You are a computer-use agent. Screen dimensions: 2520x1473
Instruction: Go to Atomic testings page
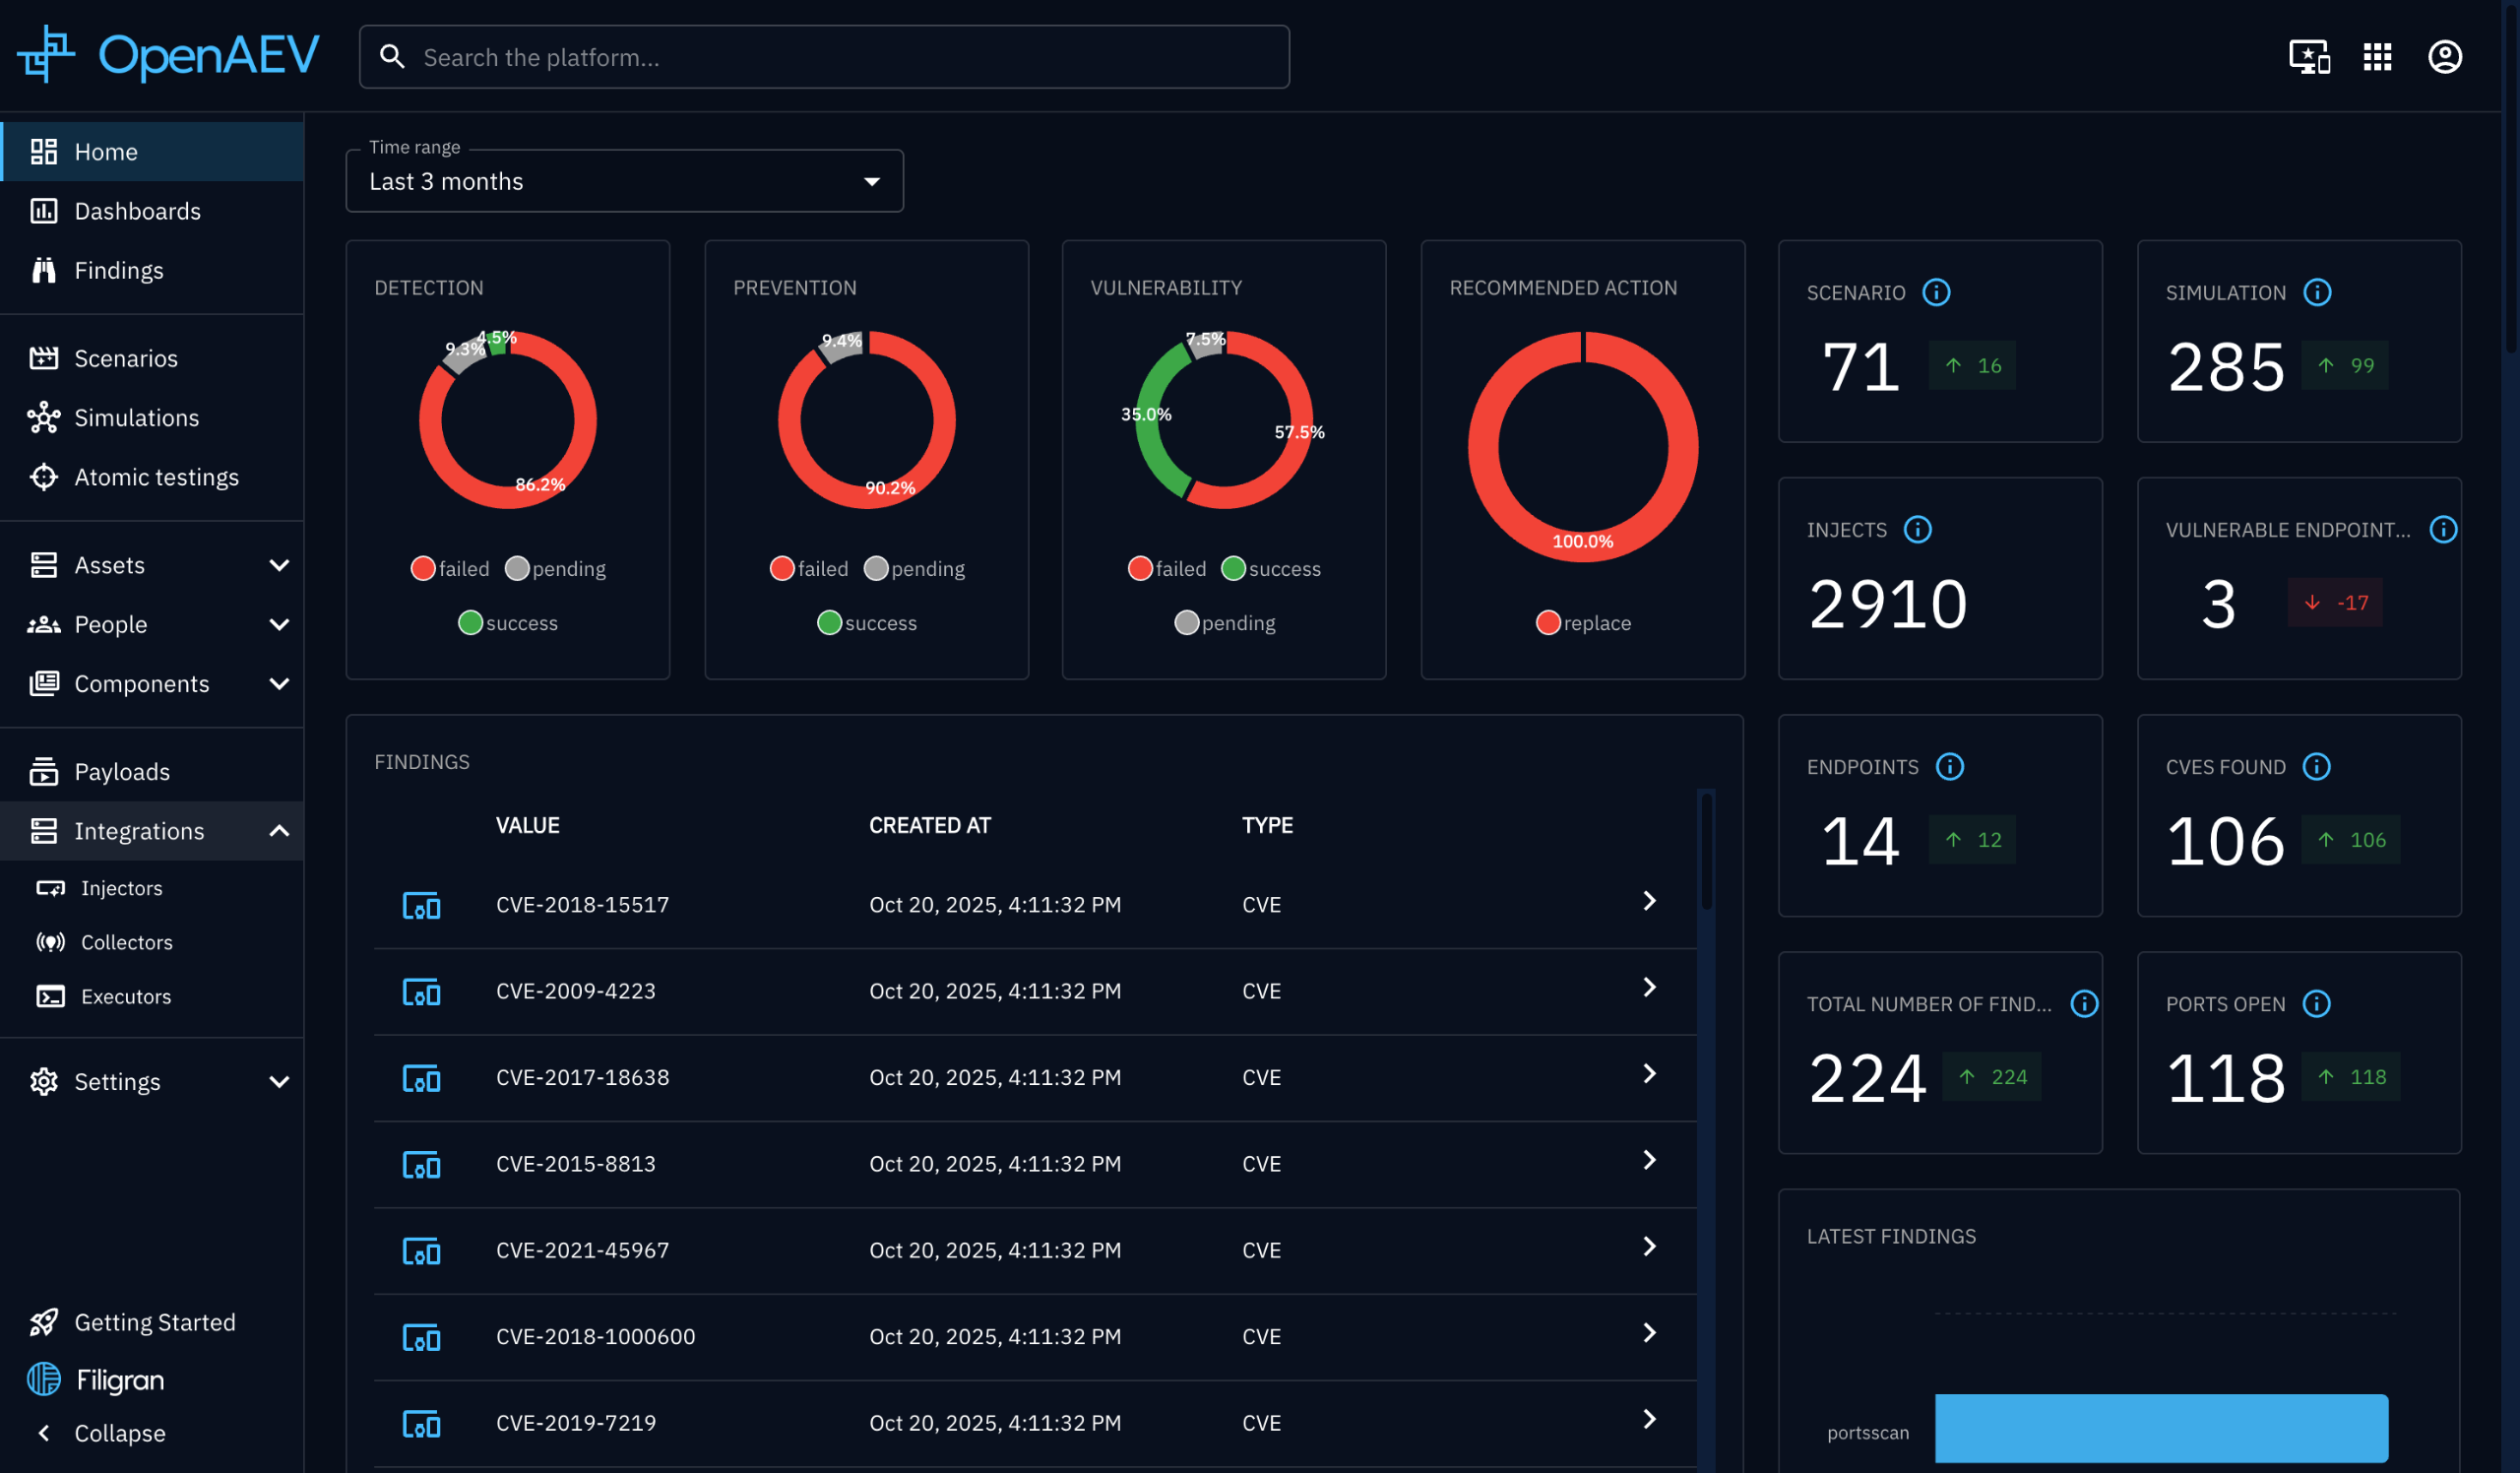point(156,477)
